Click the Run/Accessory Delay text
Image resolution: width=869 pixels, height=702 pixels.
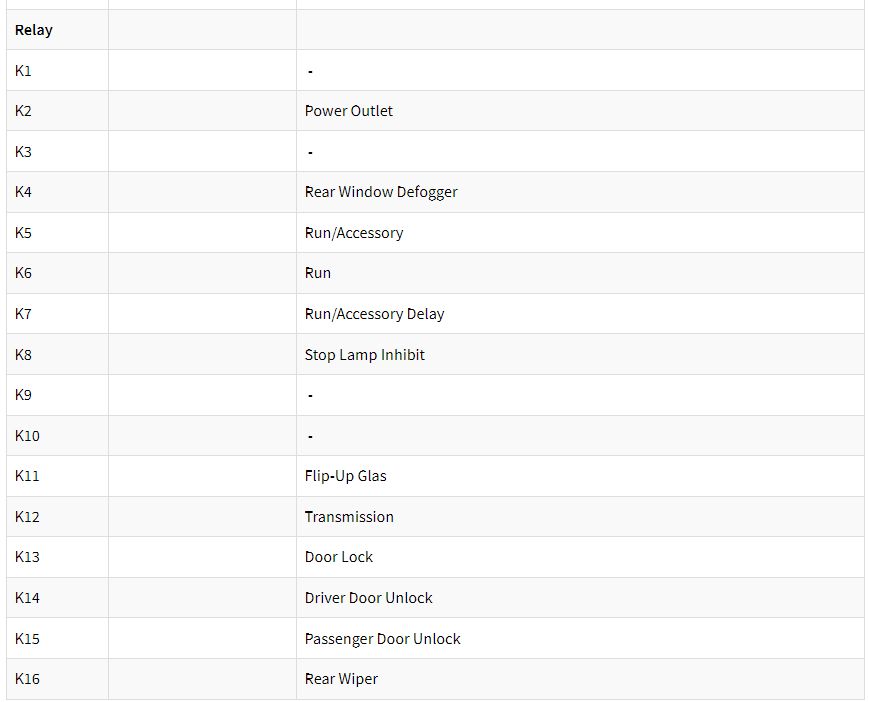[374, 314]
